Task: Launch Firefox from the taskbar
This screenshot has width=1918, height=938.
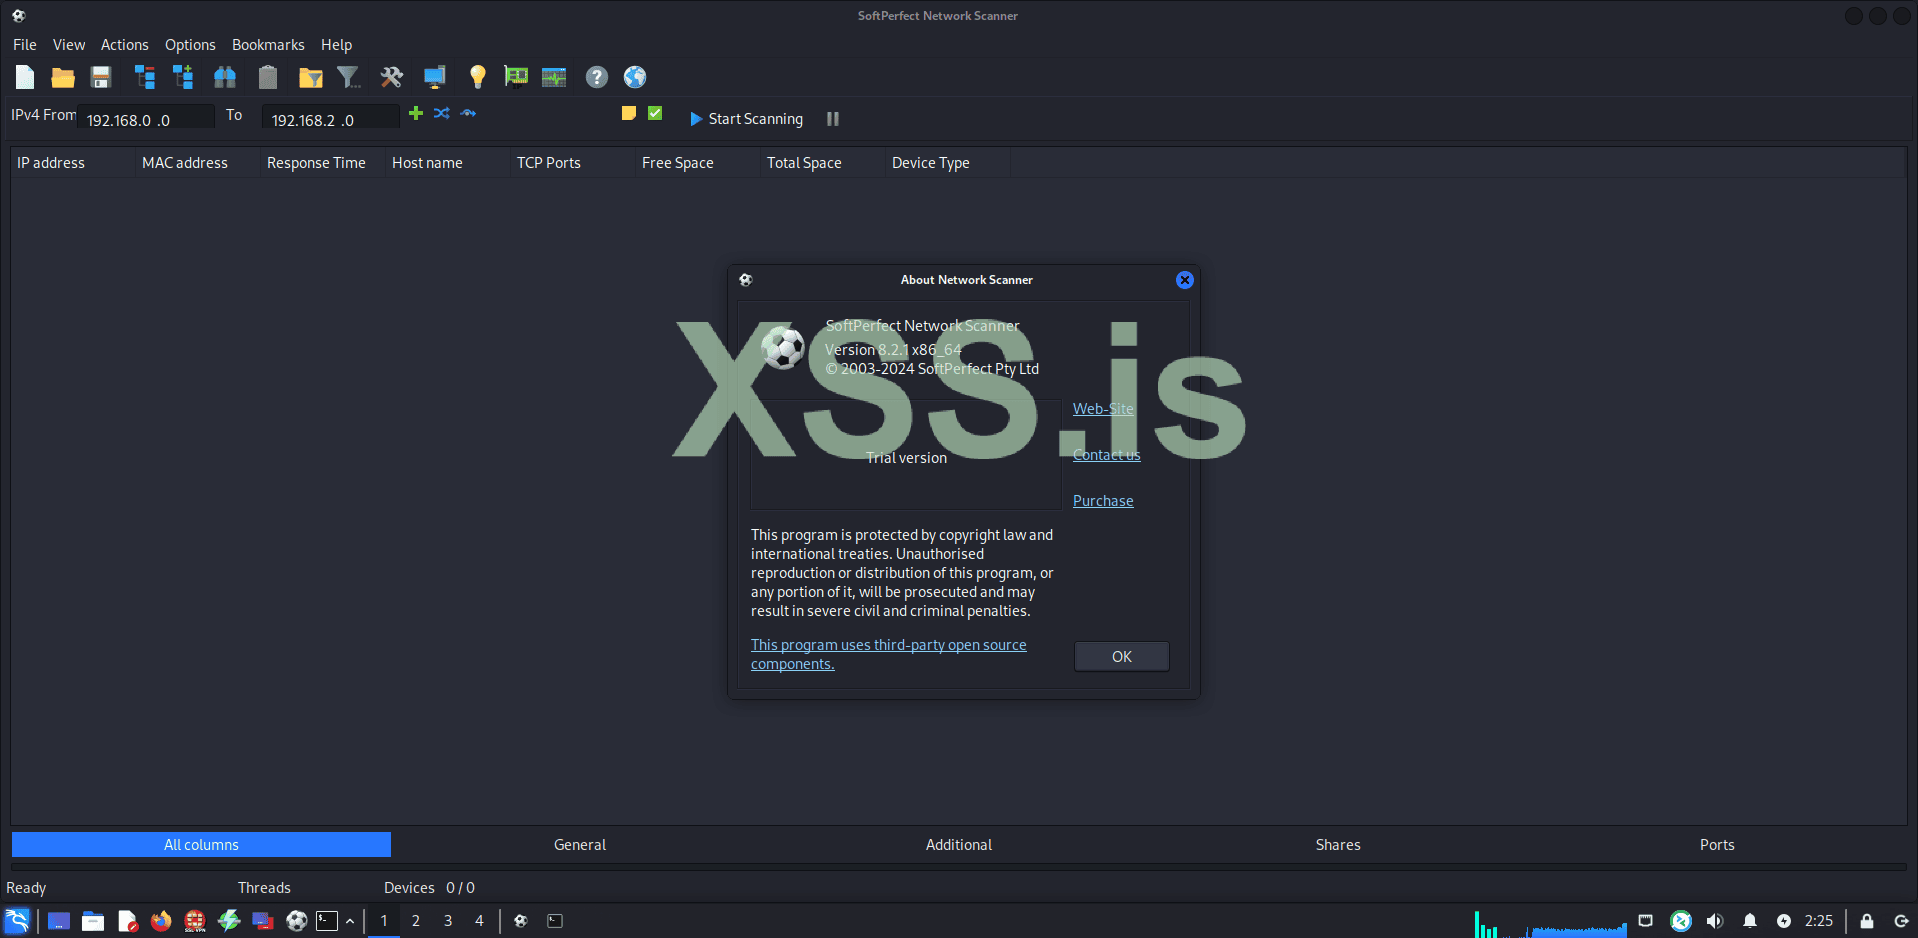Action: click(161, 921)
